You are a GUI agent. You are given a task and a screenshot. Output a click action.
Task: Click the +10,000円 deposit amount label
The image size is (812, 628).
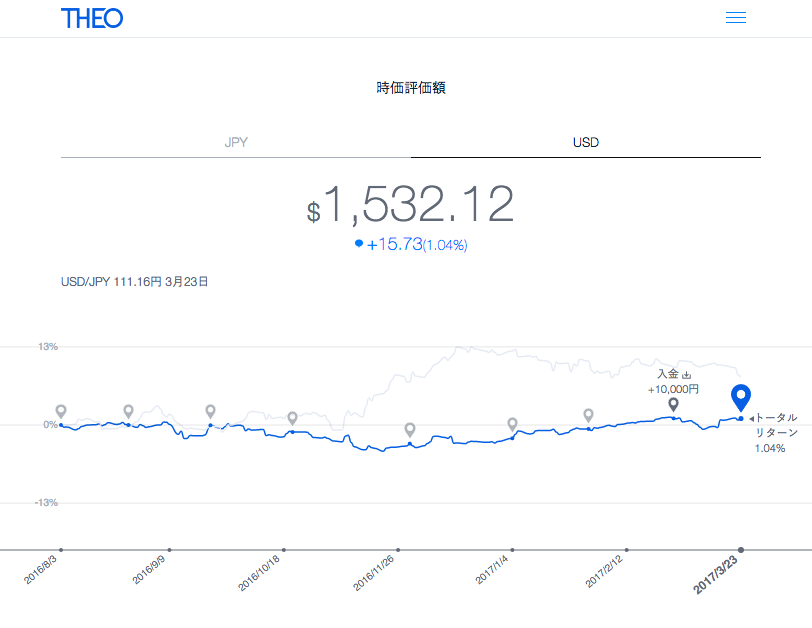(x=673, y=389)
